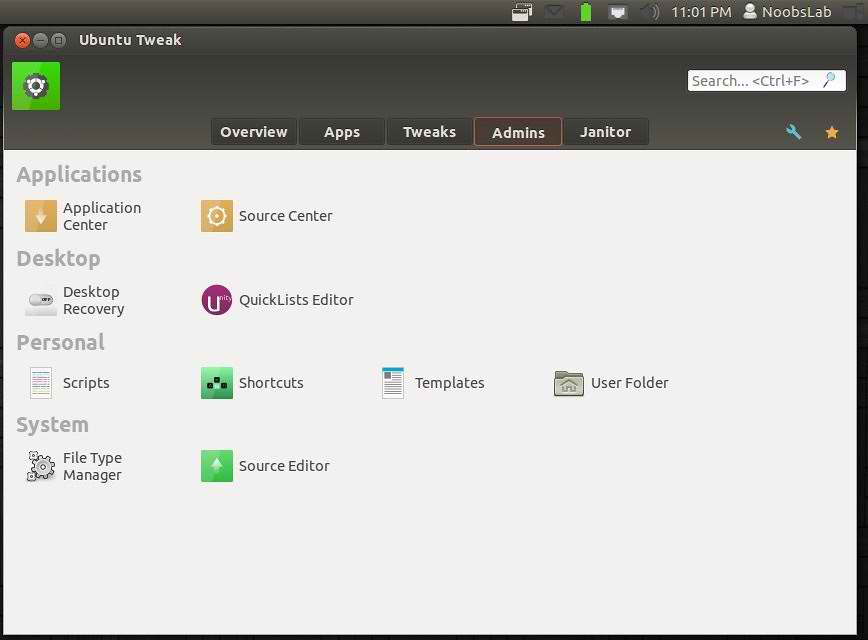Minimize the Ubuntu Tweak window
This screenshot has width=868, height=640.
point(40,40)
